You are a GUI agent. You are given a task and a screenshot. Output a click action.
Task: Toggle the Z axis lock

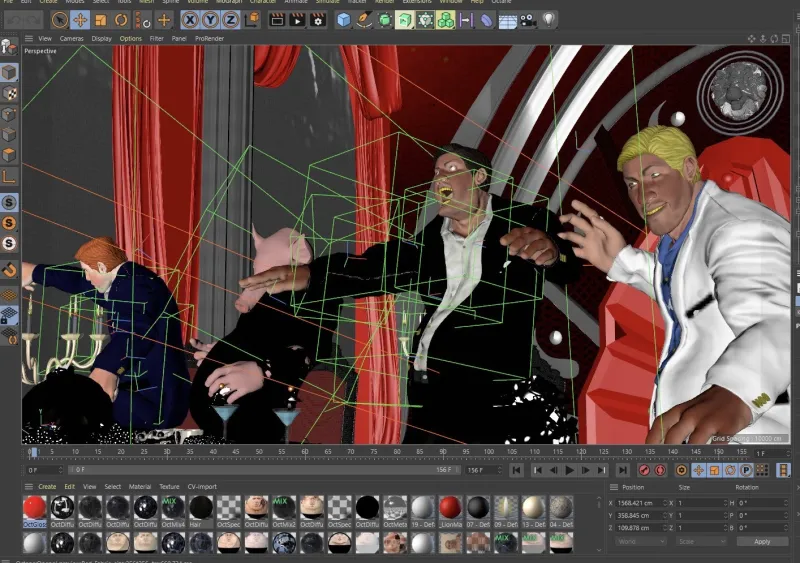[x=230, y=20]
